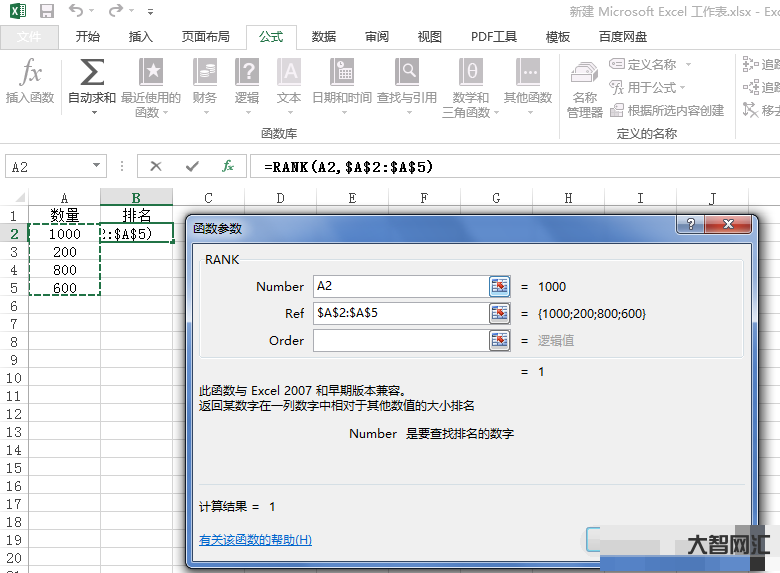Open the More Functions (其他函数) dropdown
The width and height of the screenshot is (780, 573).
point(528,80)
